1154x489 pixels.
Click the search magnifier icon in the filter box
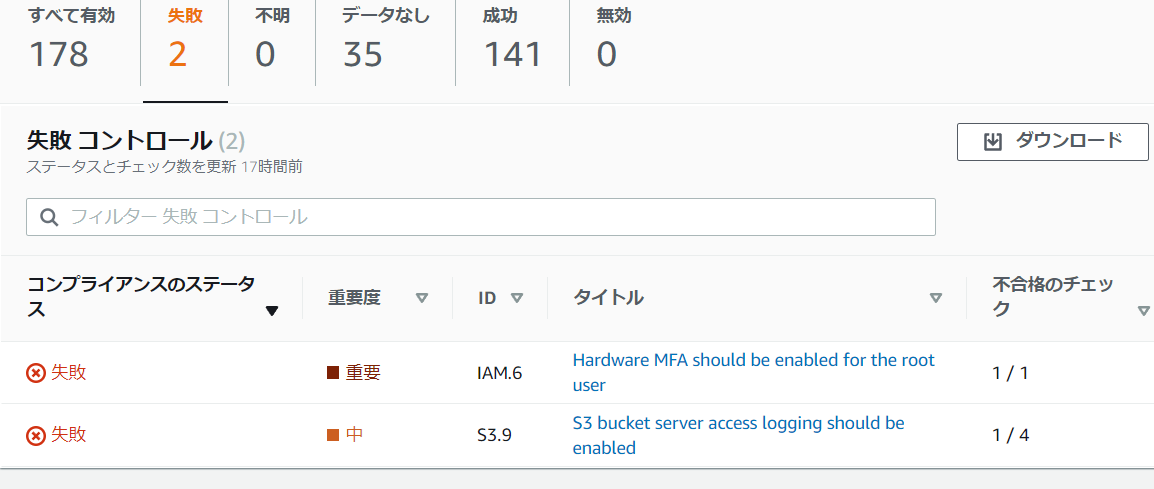tap(48, 217)
